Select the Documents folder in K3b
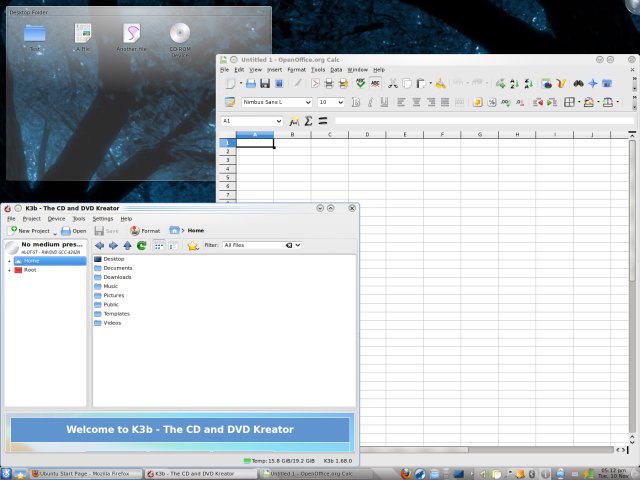 [x=113, y=268]
